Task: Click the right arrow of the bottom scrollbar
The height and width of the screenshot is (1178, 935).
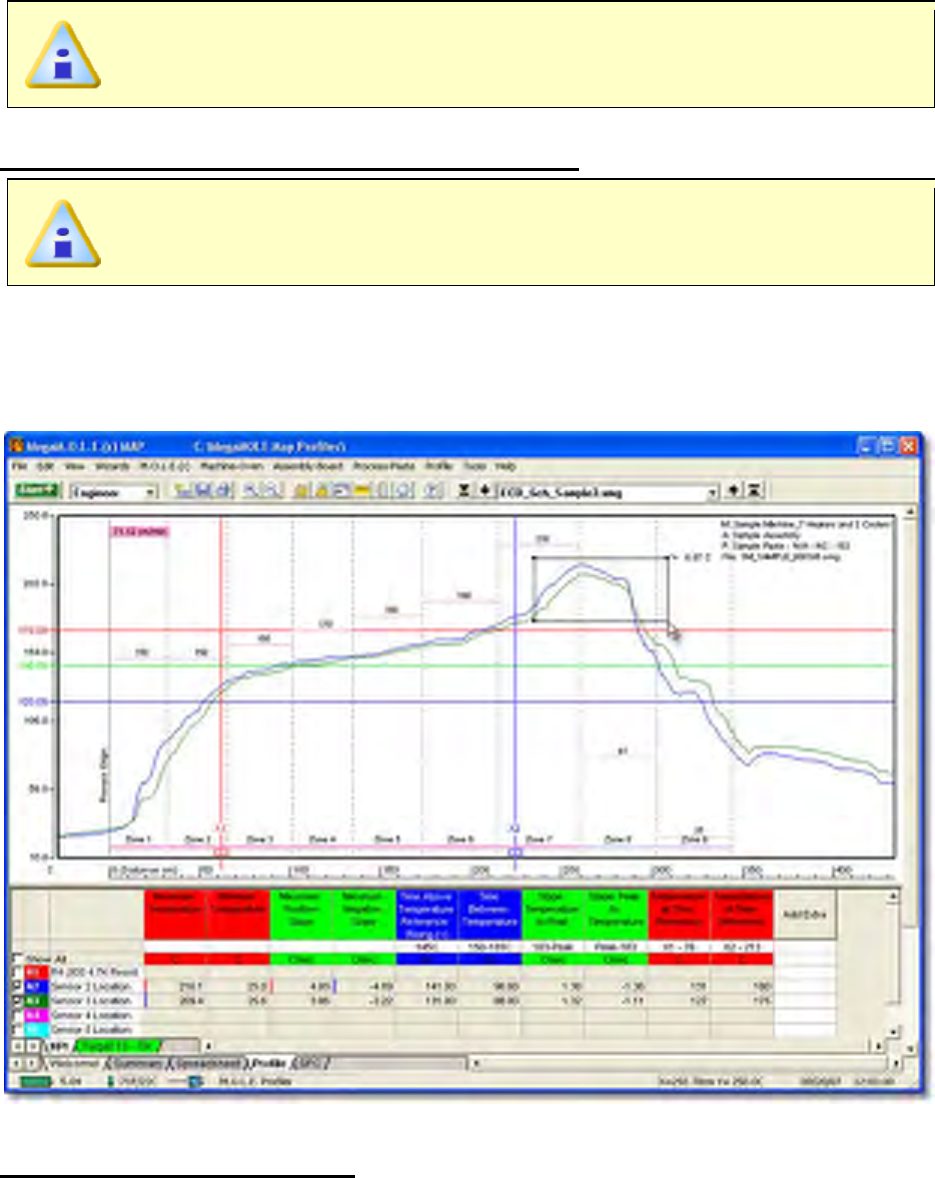Action: pos(894,1064)
